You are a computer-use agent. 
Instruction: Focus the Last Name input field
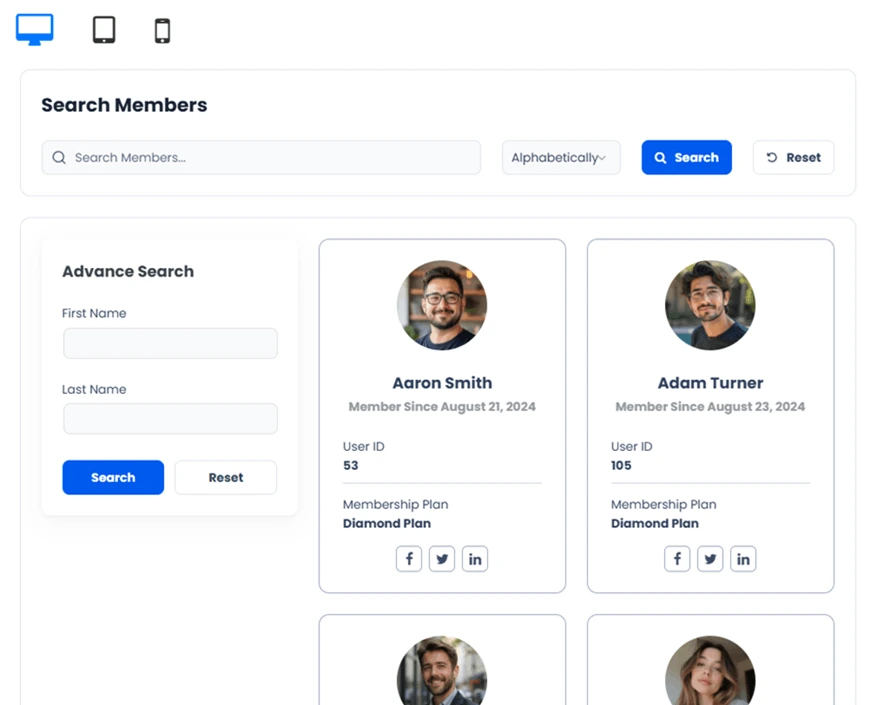point(170,419)
